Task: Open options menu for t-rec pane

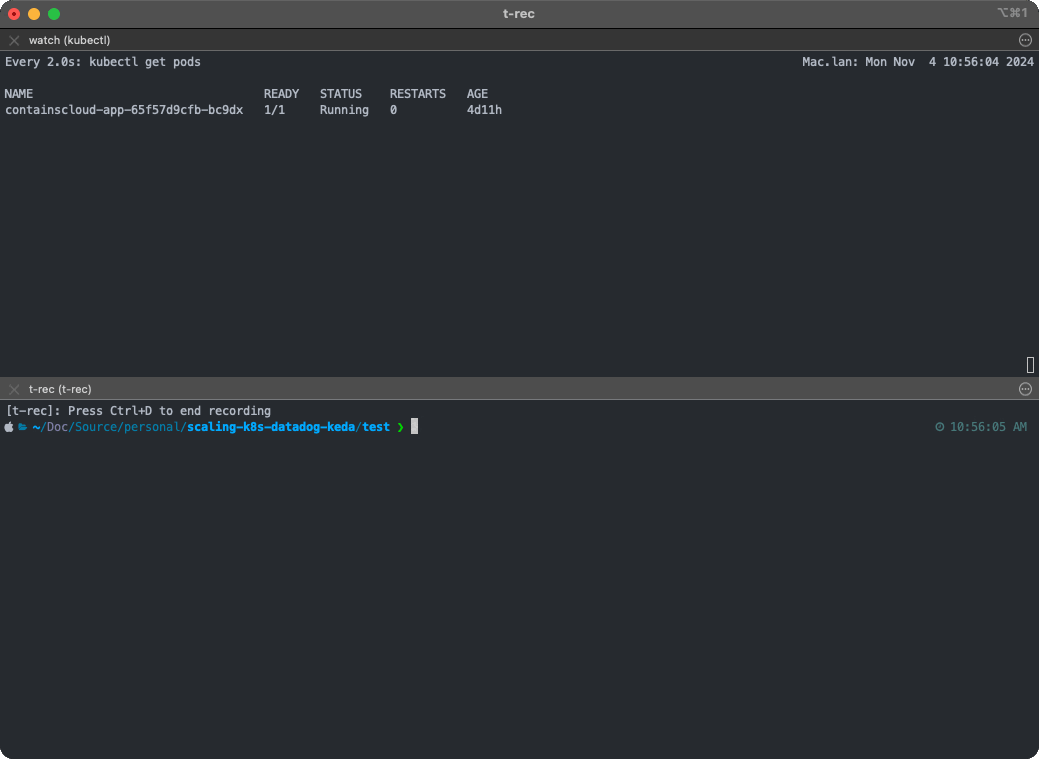Action: pos(1025,389)
